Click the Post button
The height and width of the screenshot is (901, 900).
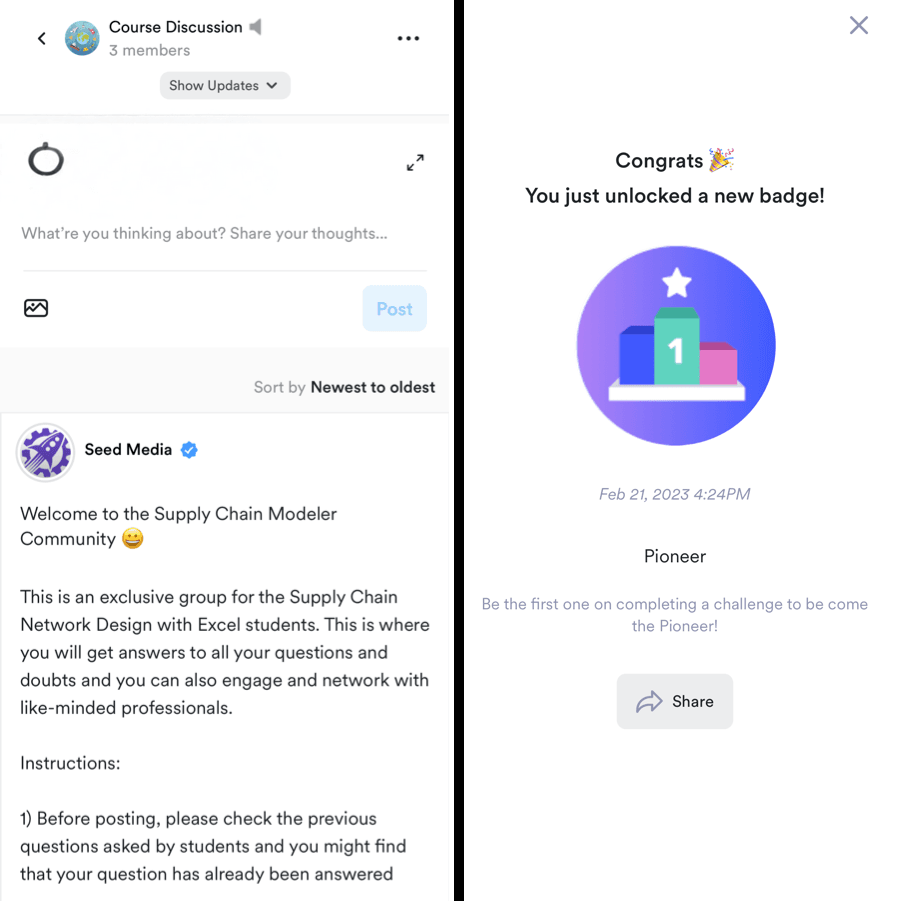point(394,309)
